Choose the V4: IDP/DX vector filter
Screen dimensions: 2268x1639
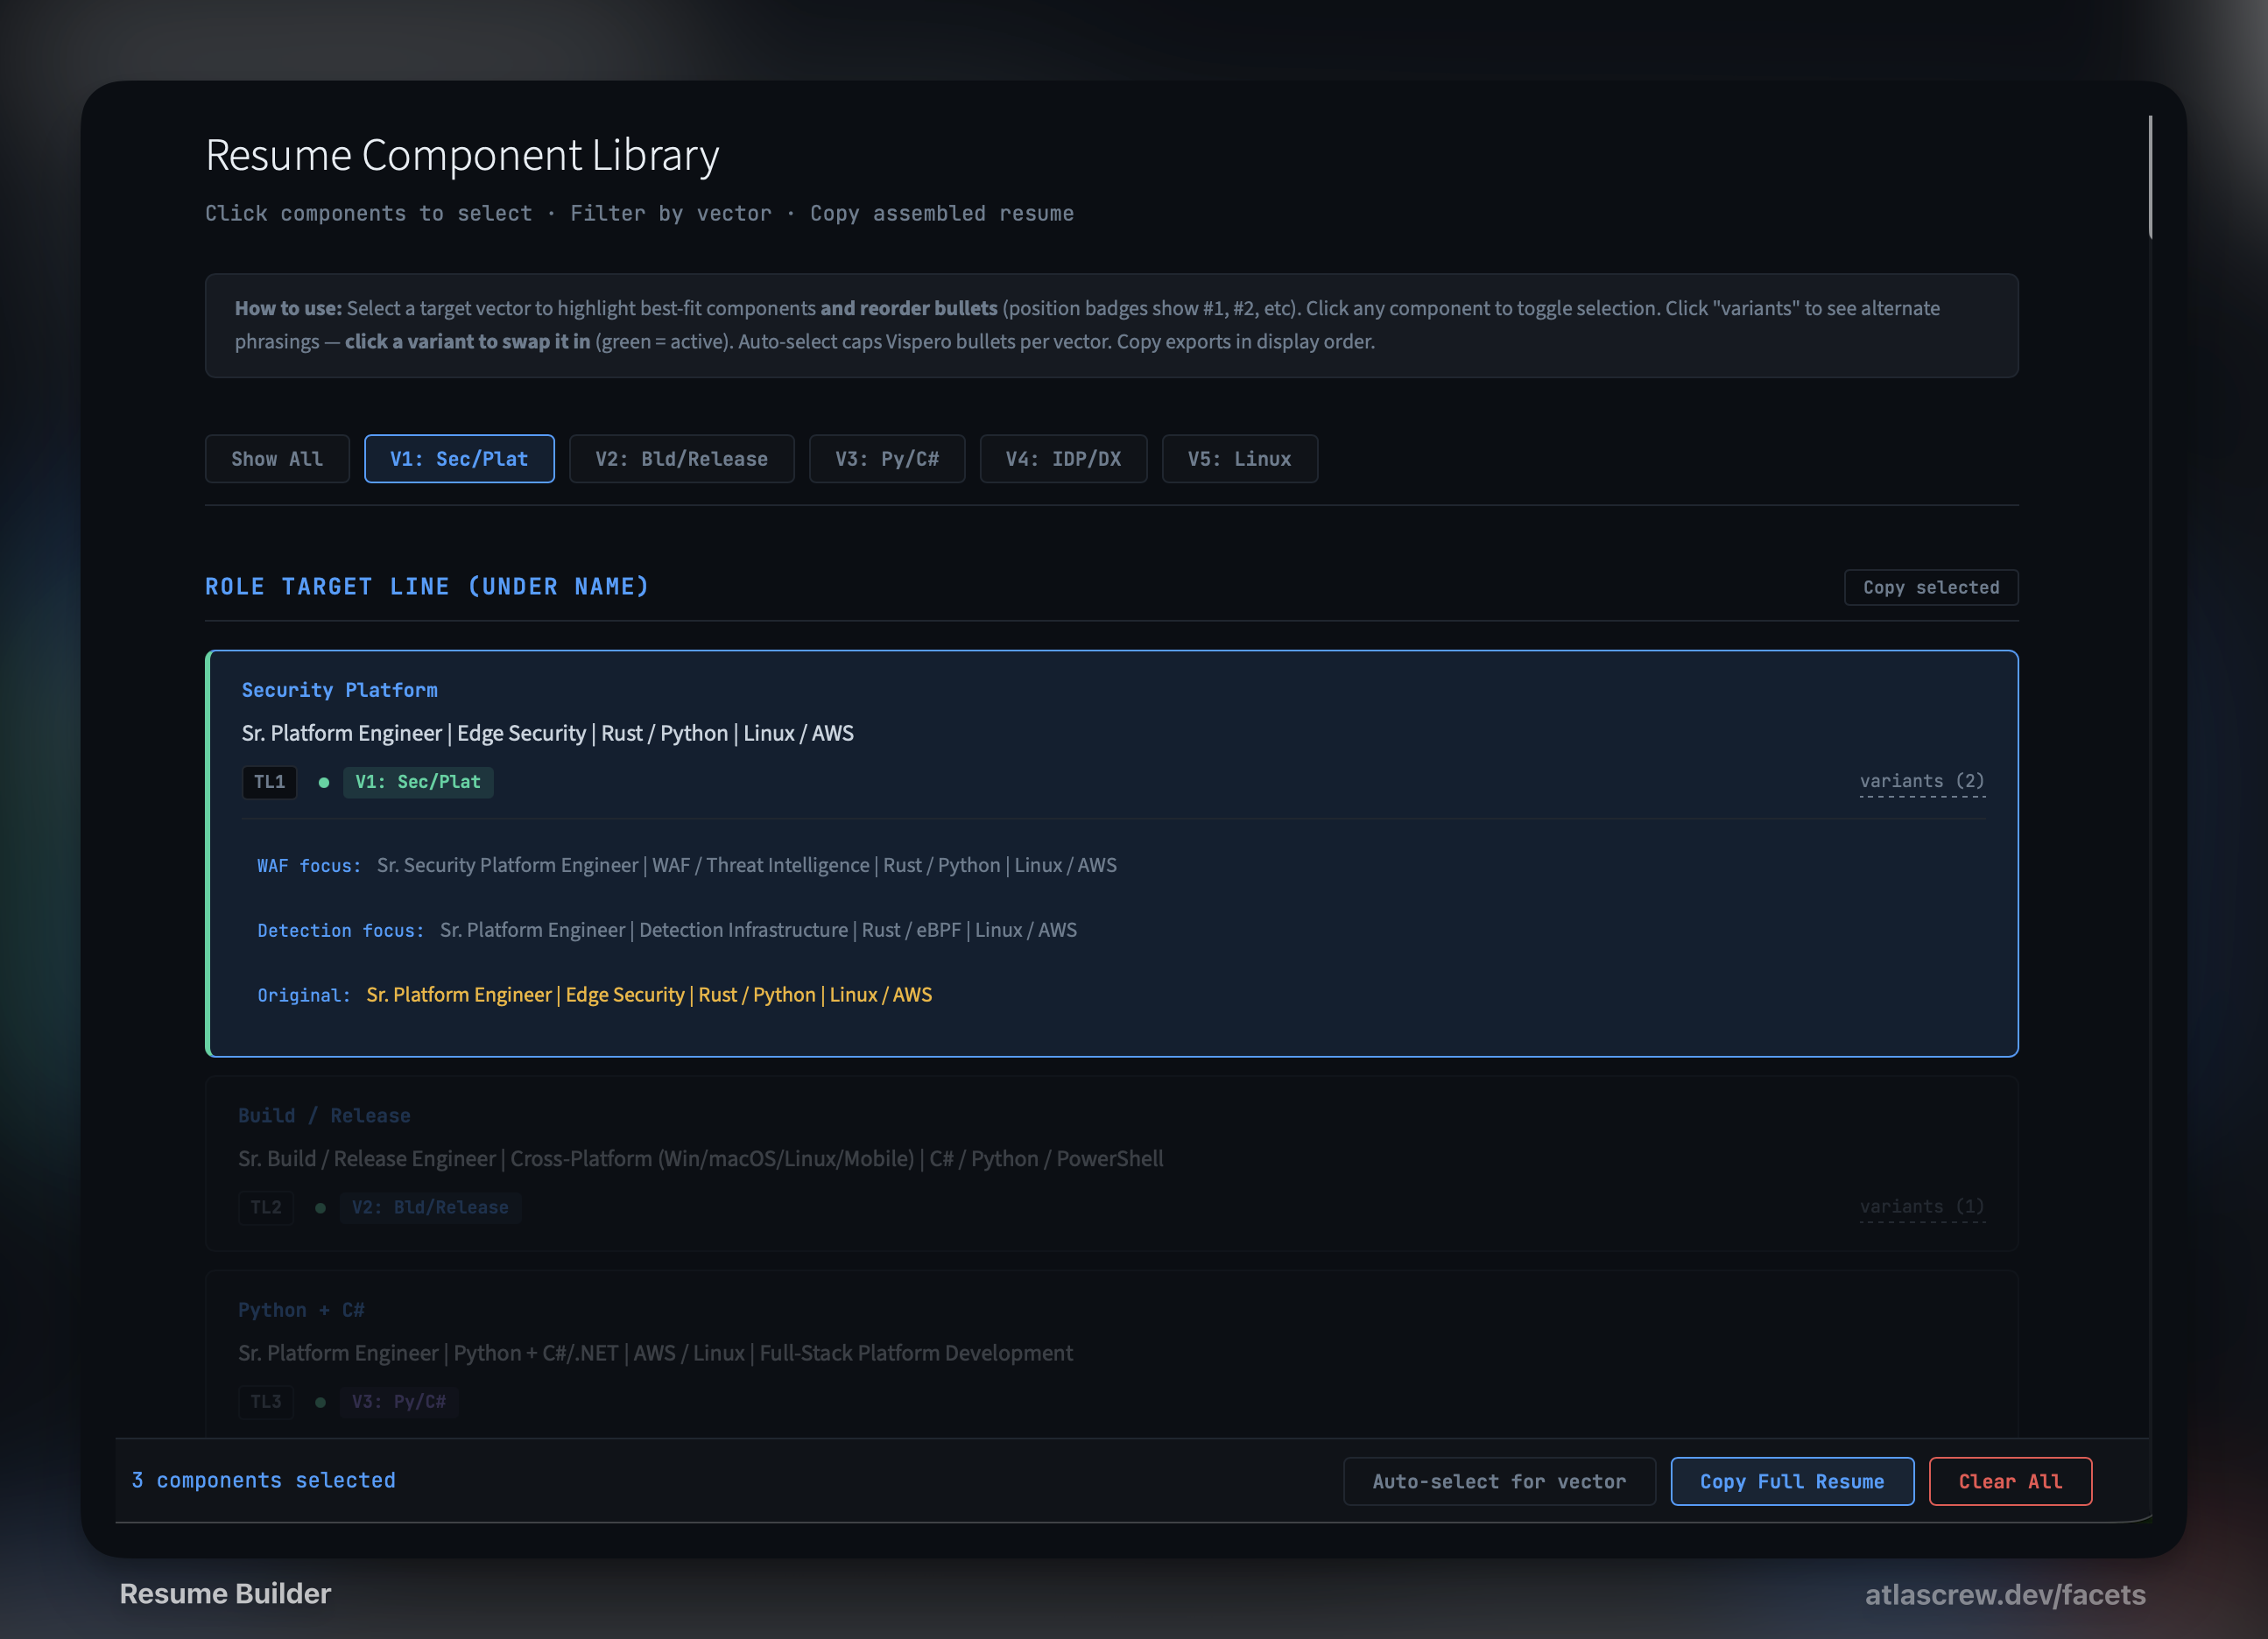(x=1062, y=459)
